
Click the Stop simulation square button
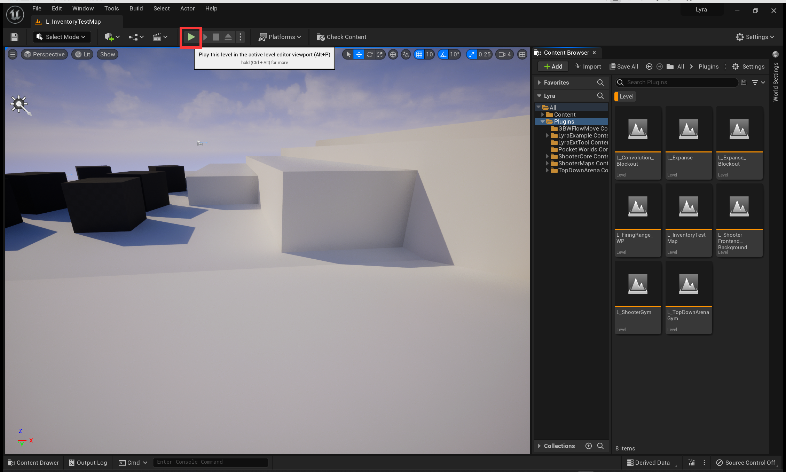(216, 37)
